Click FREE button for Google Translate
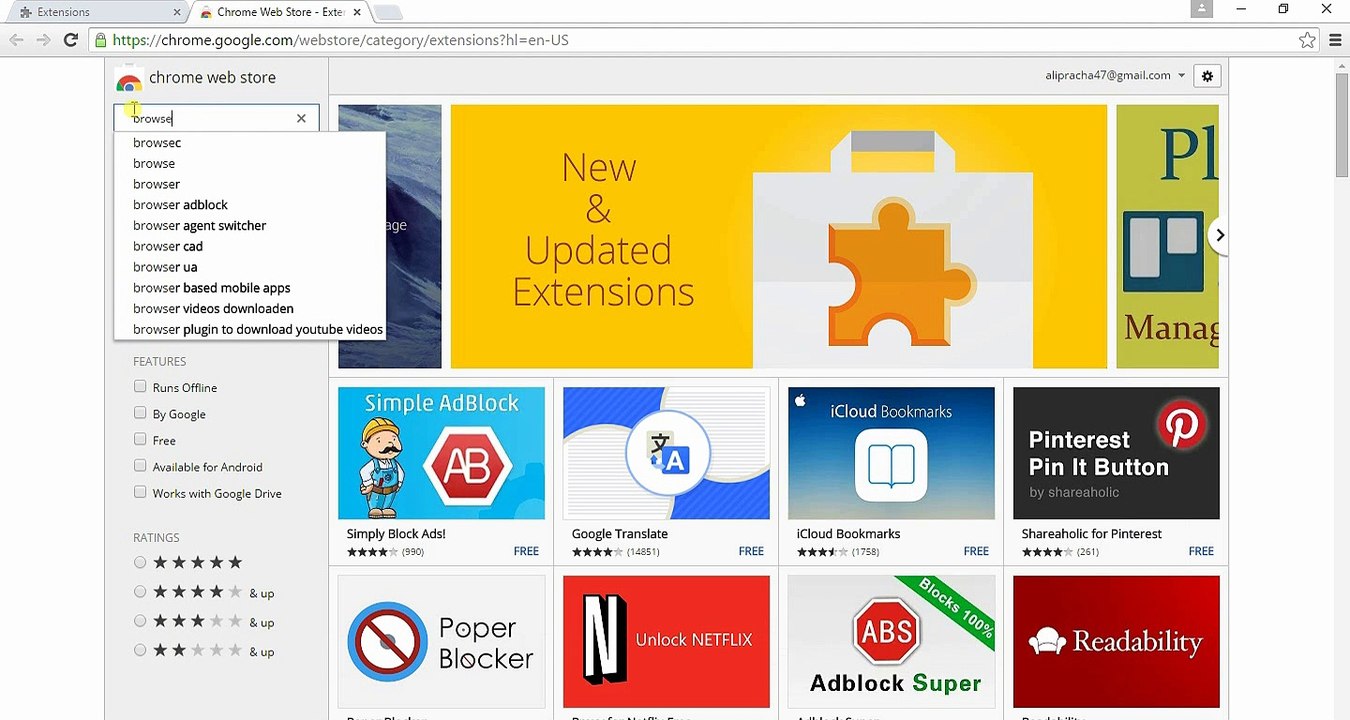 (751, 551)
